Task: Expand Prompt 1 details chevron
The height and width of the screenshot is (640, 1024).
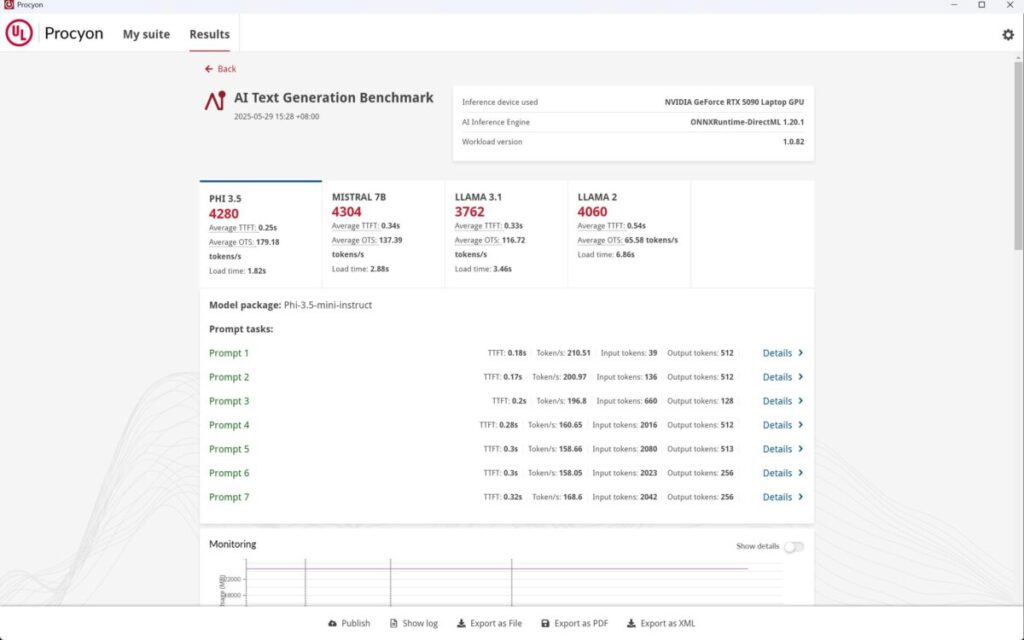Action: click(x=801, y=353)
